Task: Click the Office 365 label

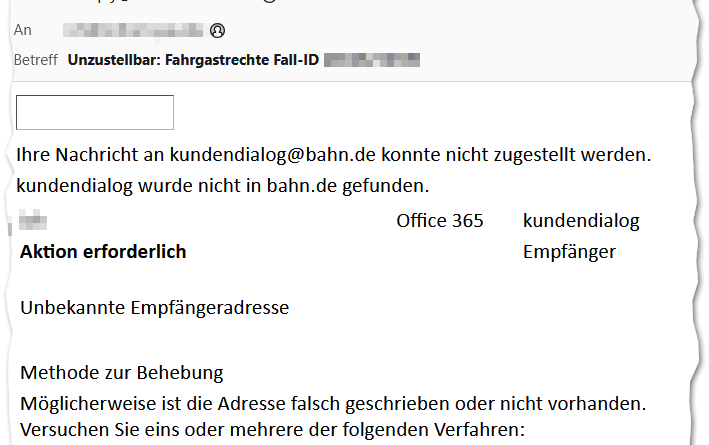Action: 439,220
